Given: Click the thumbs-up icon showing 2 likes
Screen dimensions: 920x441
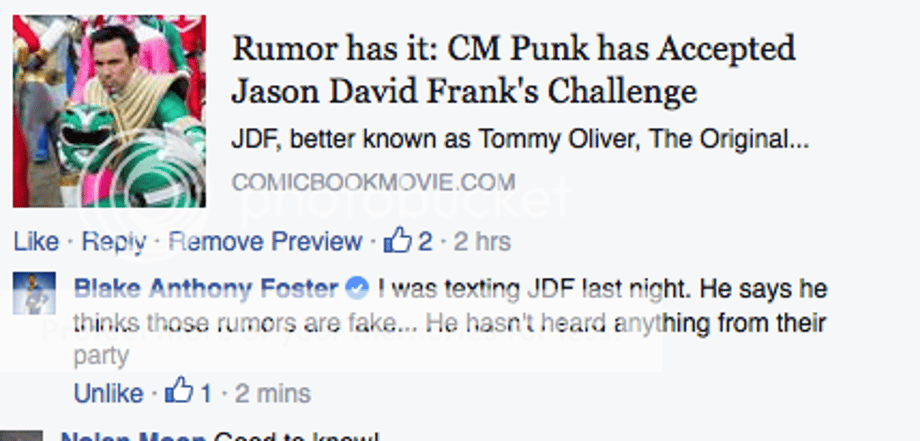Looking at the screenshot, I should click(398, 241).
